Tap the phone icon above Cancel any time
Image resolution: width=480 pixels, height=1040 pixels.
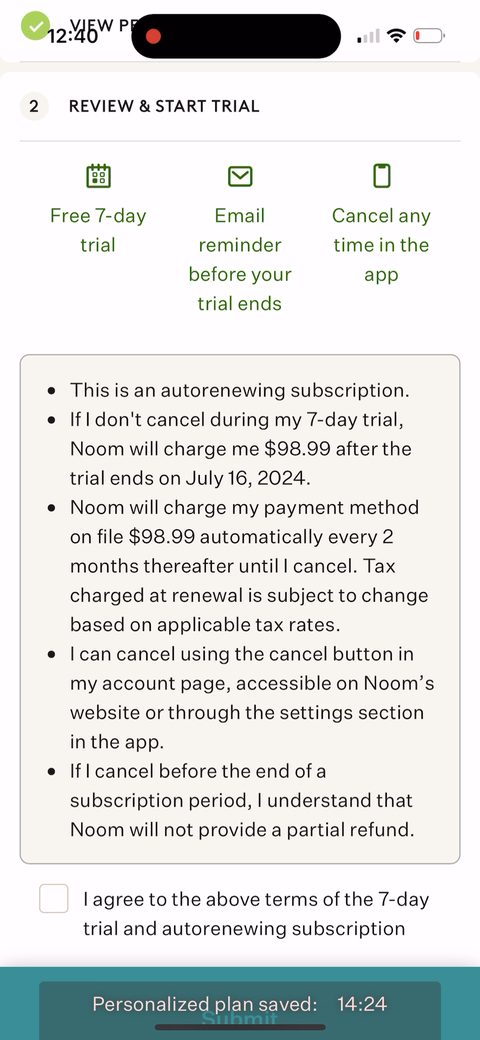[x=381, y=176]
